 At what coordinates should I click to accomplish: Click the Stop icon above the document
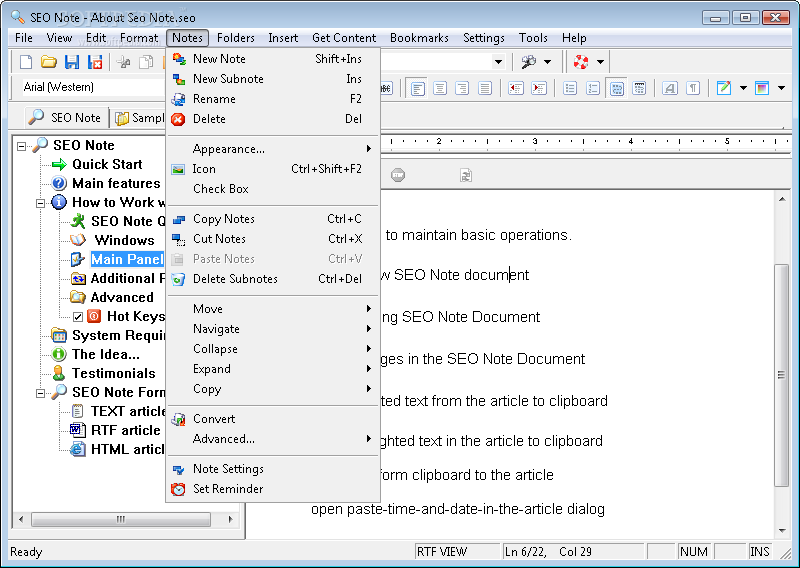pos(398,175)
